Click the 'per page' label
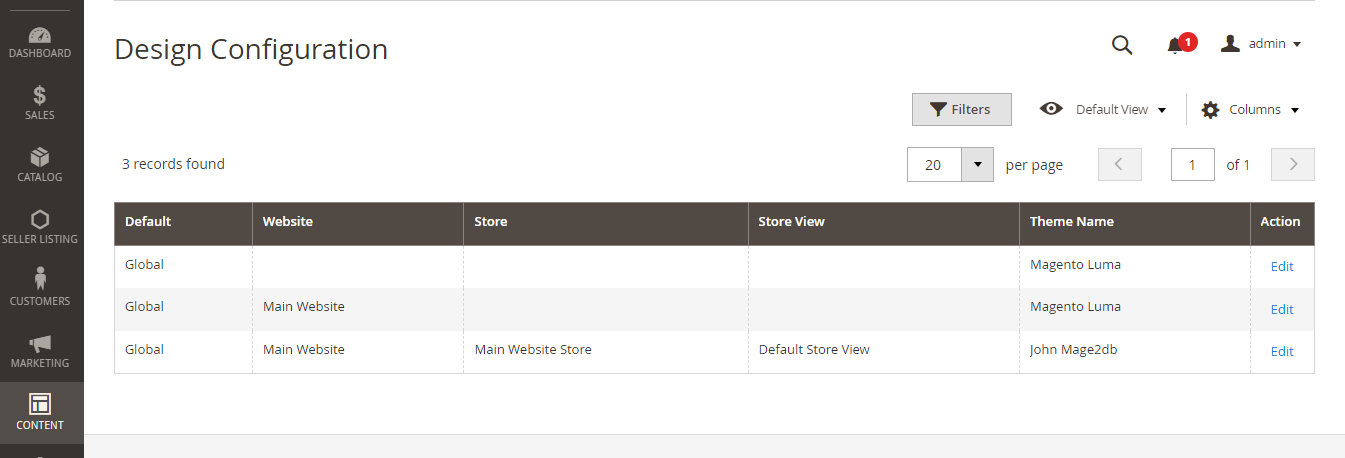The image size is (1345, 458). tap(1034, 165)
